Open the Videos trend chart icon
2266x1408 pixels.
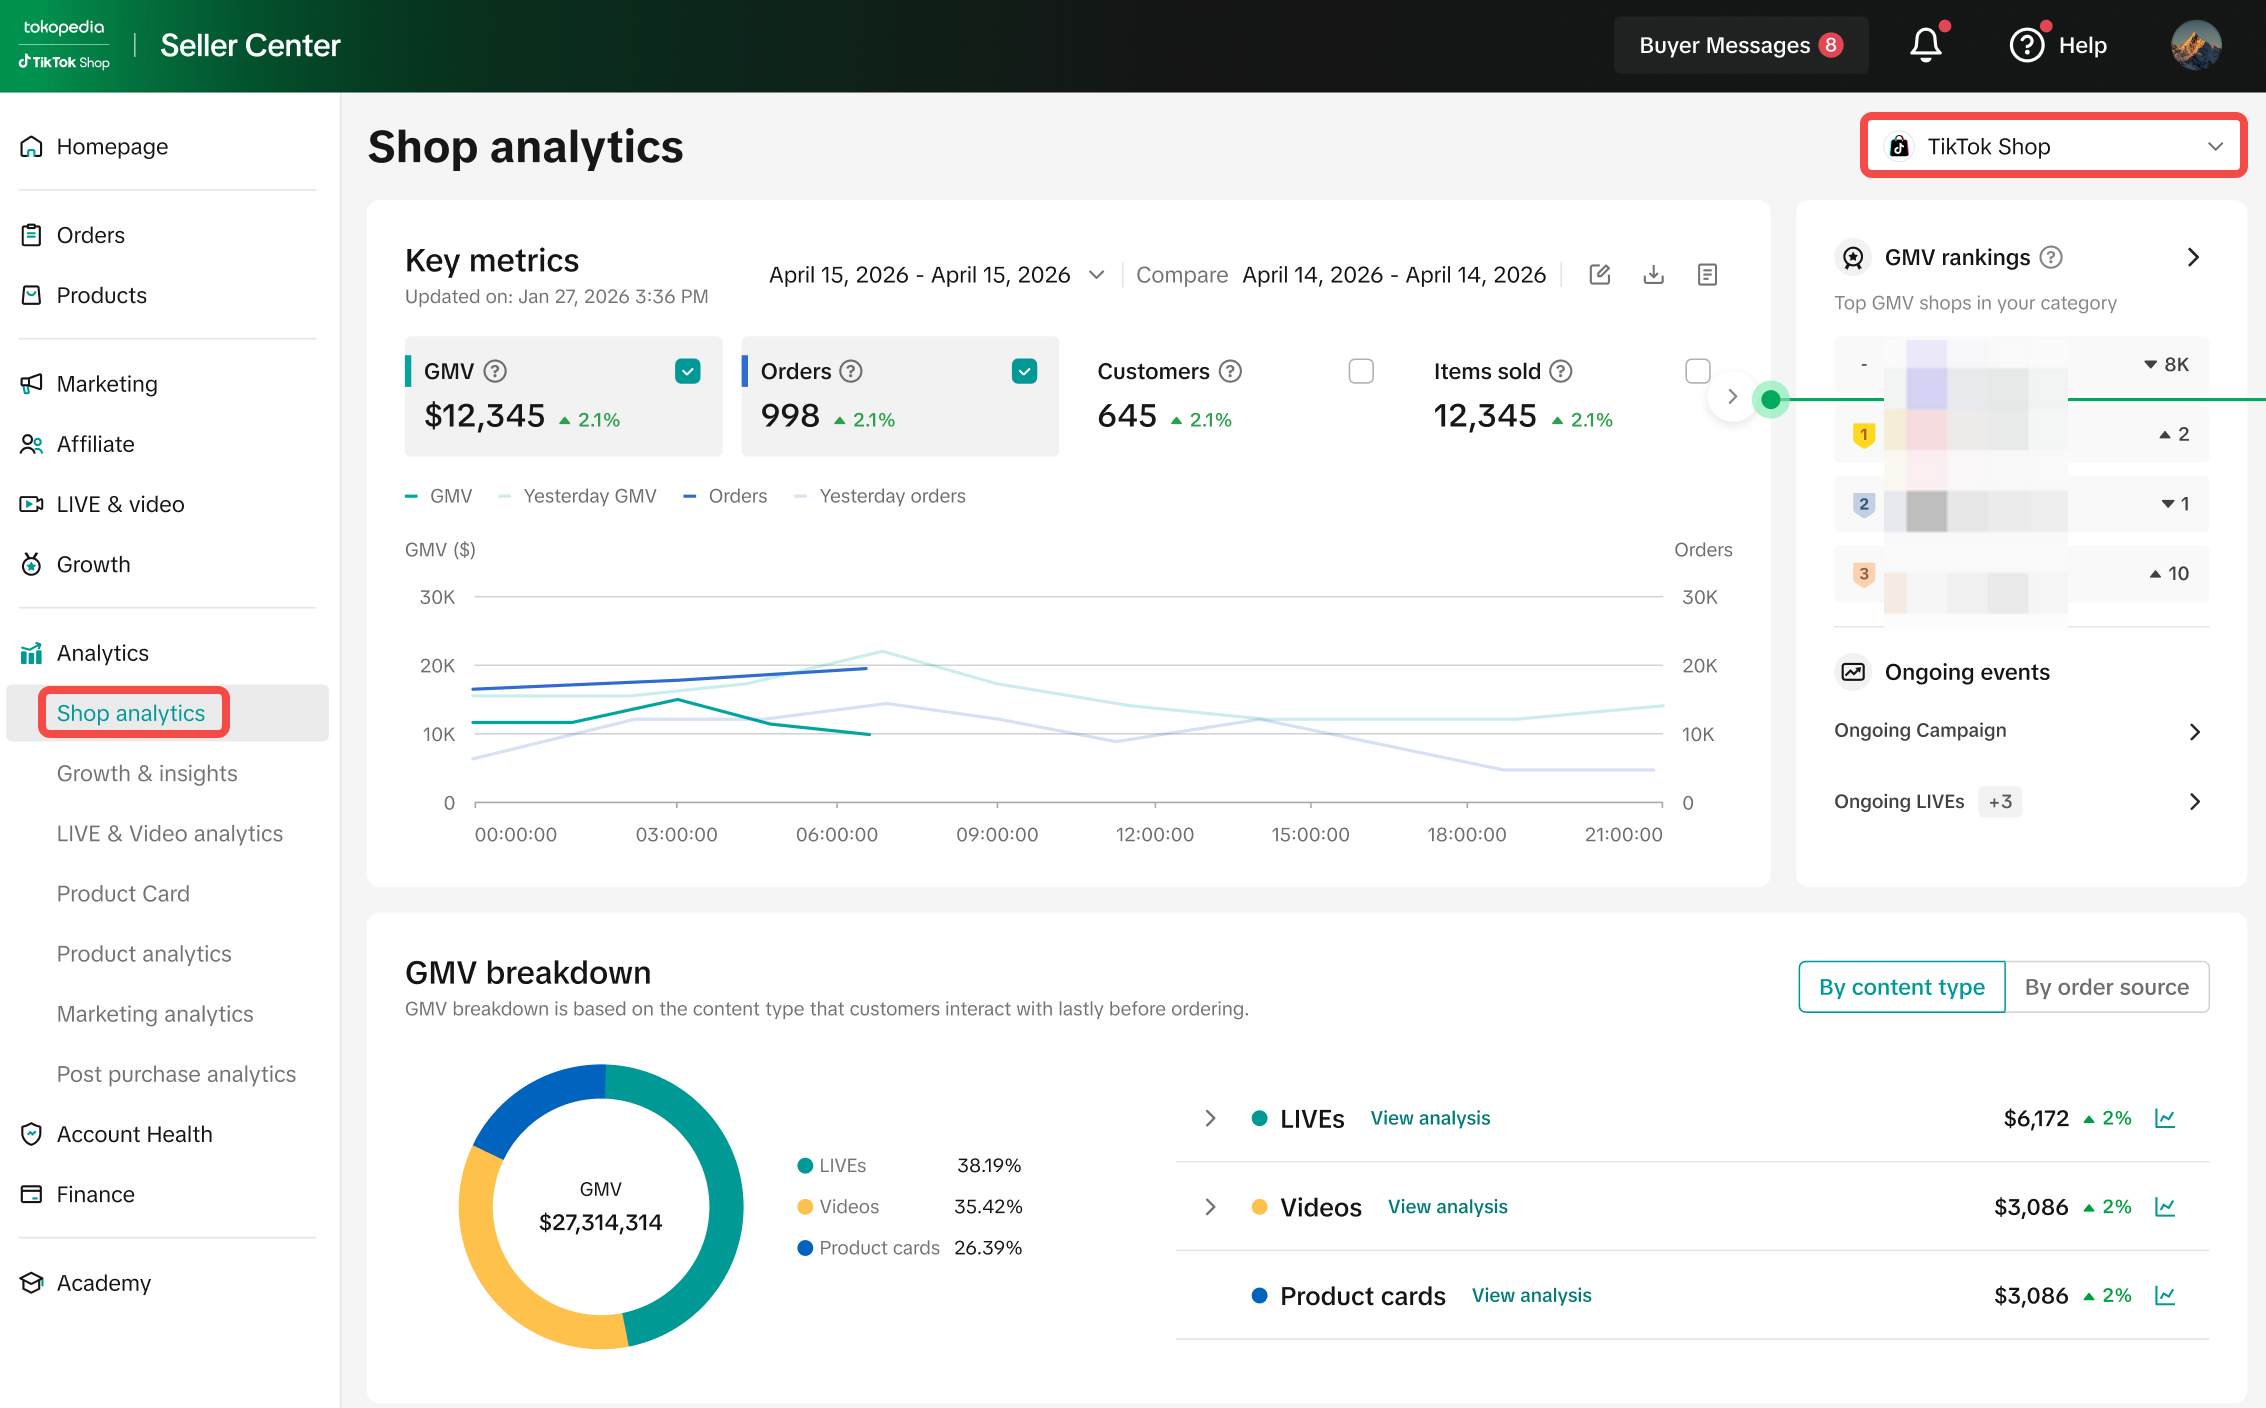click(2165, 1207)
